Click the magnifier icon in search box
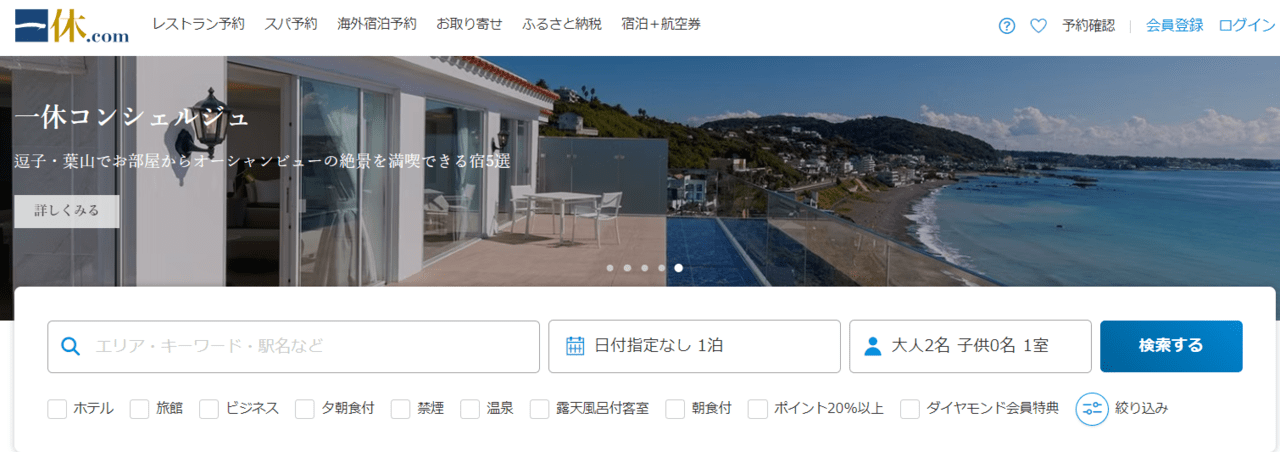 coord(70,346)
